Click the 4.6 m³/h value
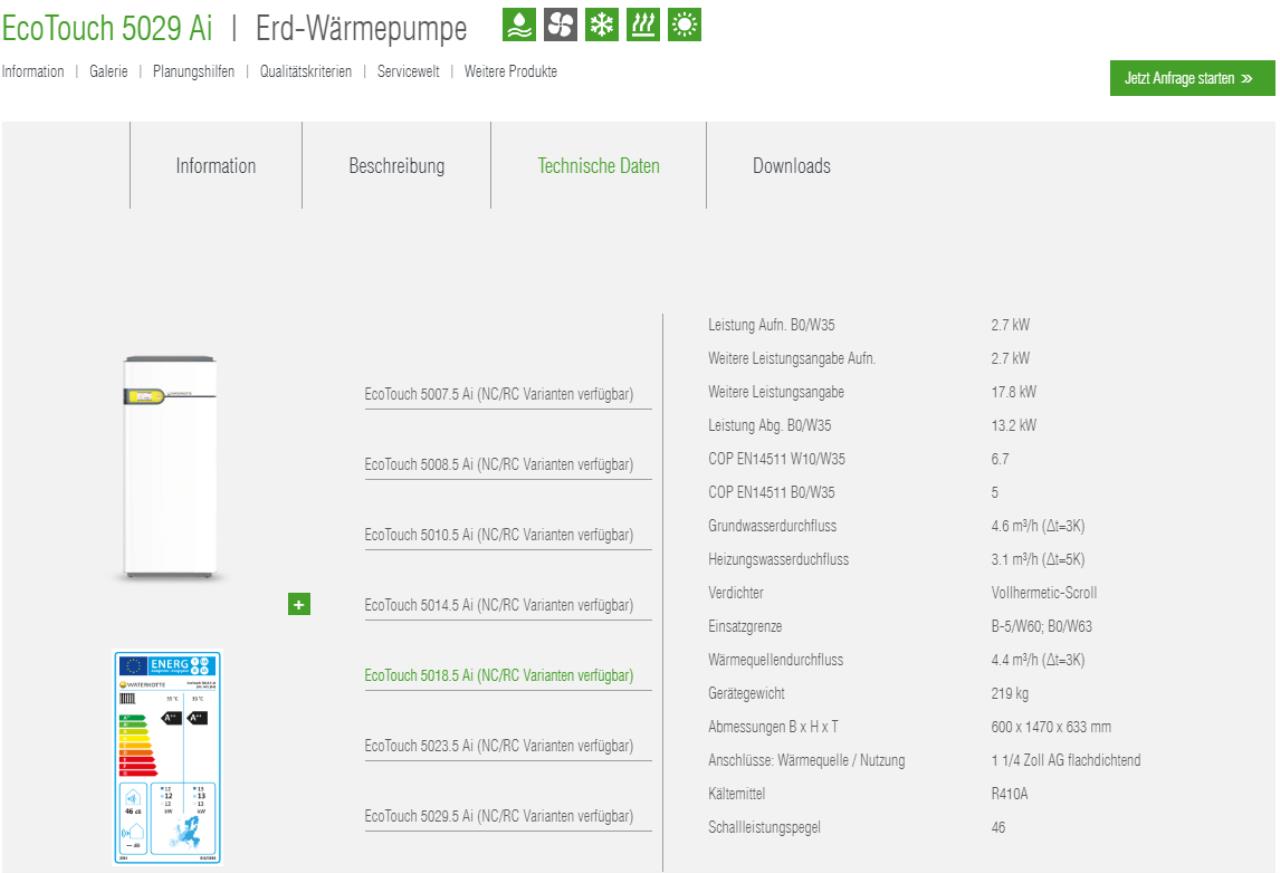 point(1036,525)
